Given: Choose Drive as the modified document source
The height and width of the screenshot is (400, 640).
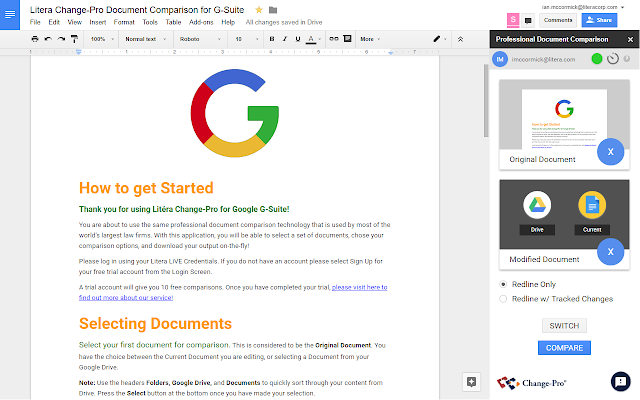Looking at the screenshot, I should coord(537,212).
